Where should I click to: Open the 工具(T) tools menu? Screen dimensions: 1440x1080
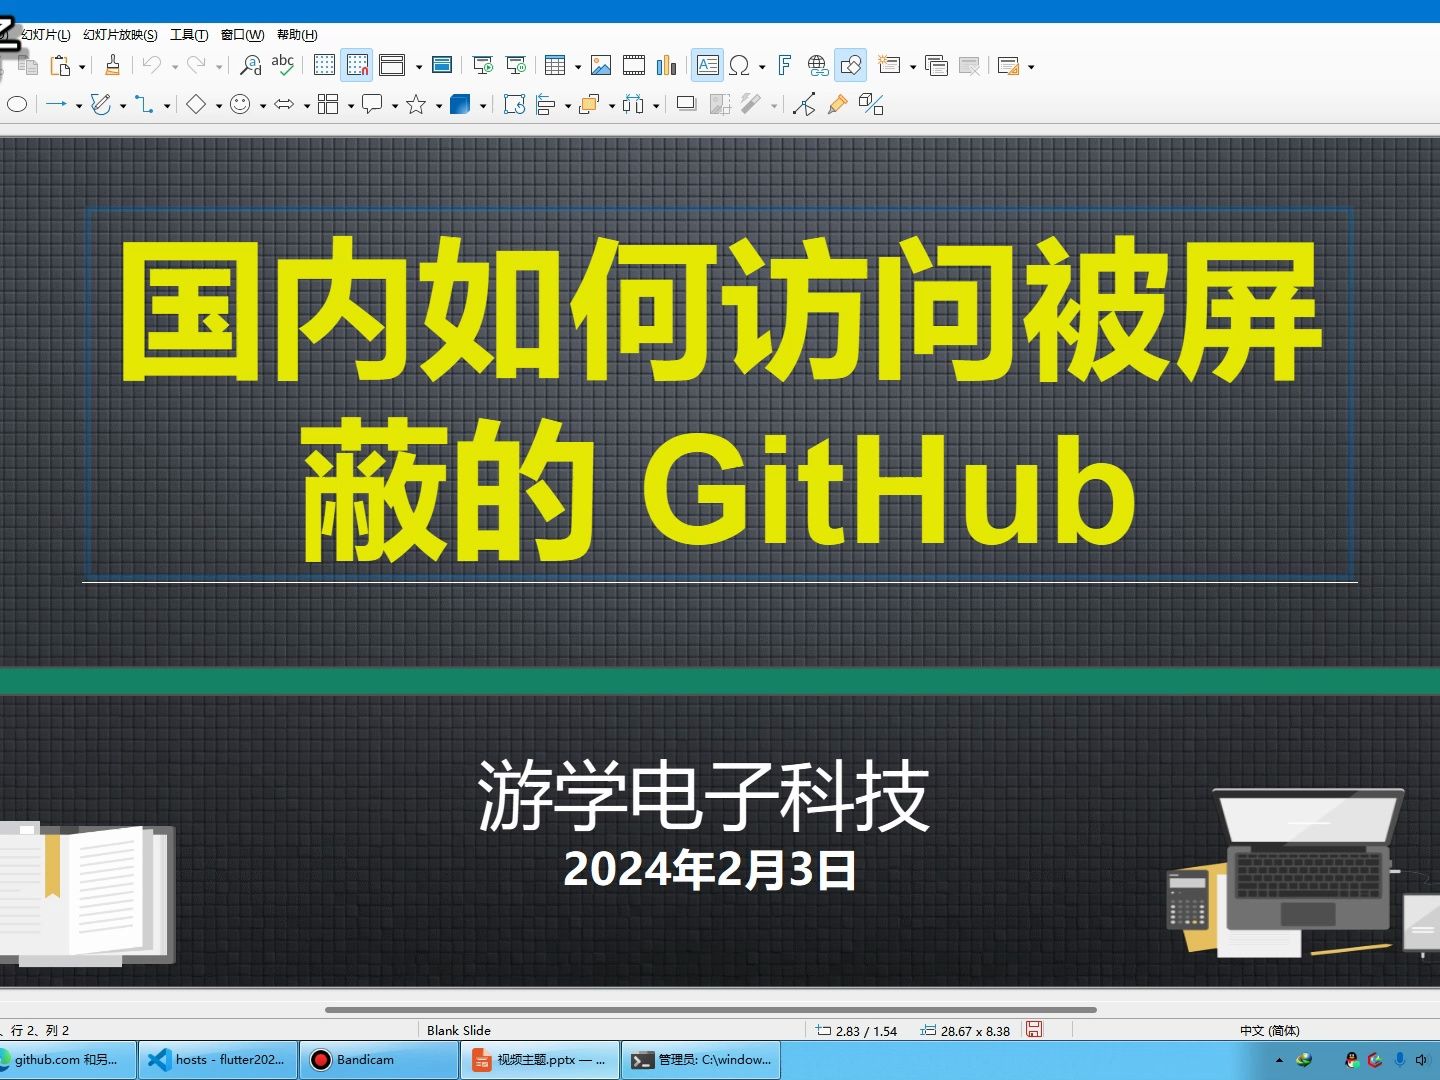pos(189,35)
